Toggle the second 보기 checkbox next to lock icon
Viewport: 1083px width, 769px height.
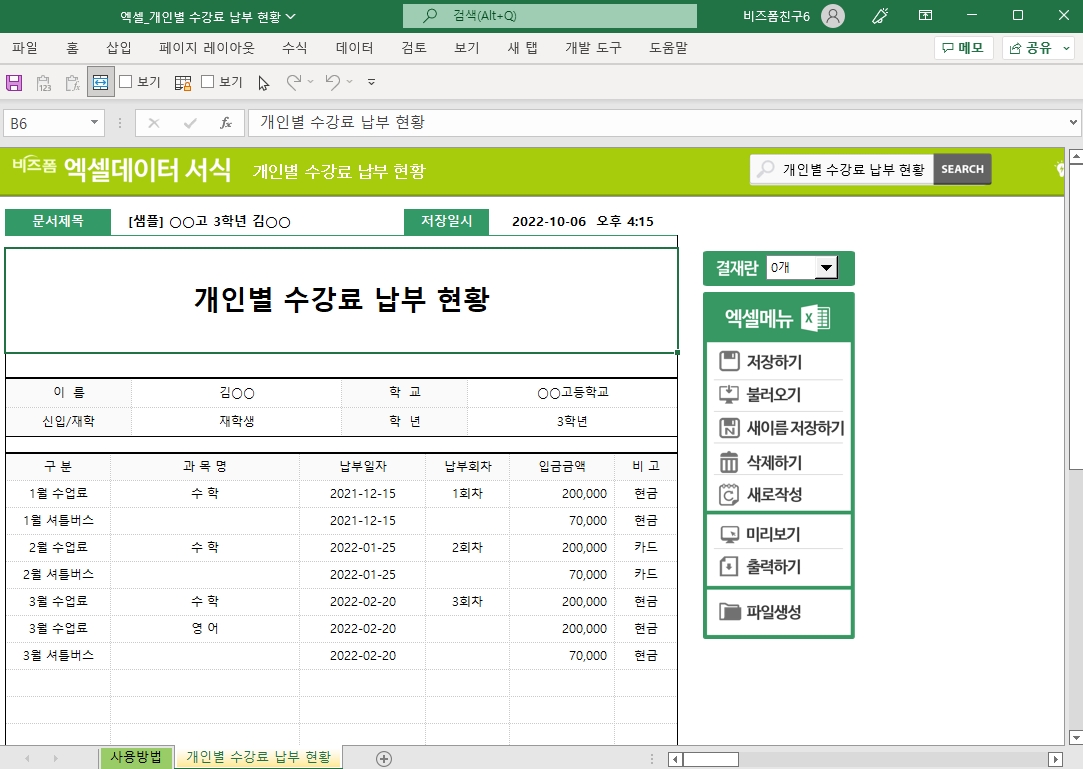pyautogui.click(x=208, y=82)
